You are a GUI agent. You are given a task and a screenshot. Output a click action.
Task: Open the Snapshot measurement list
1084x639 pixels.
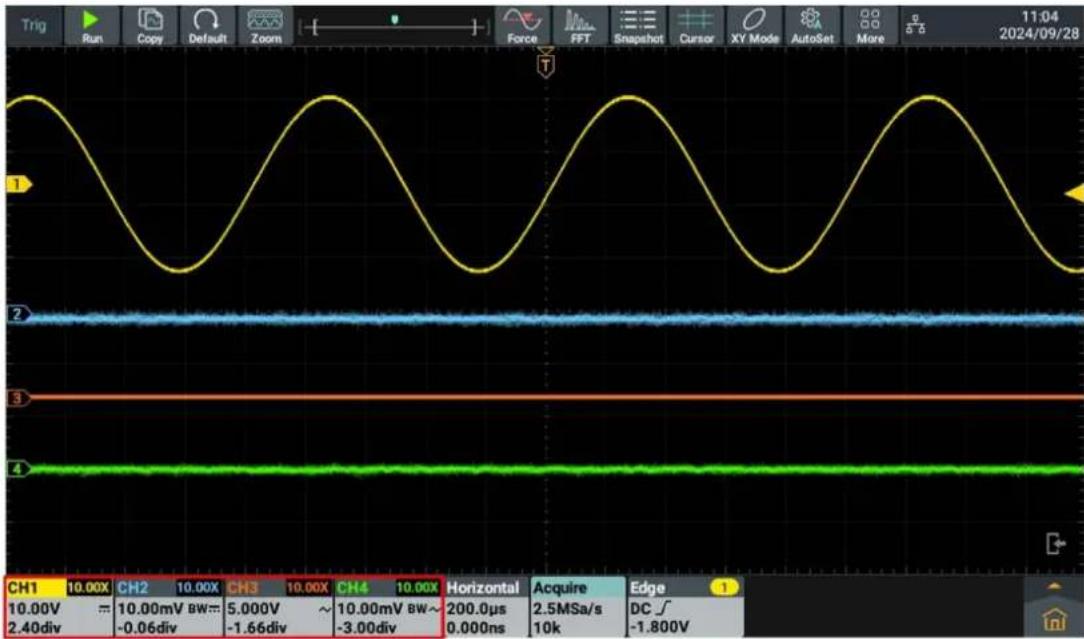click(x=638, y=26)
